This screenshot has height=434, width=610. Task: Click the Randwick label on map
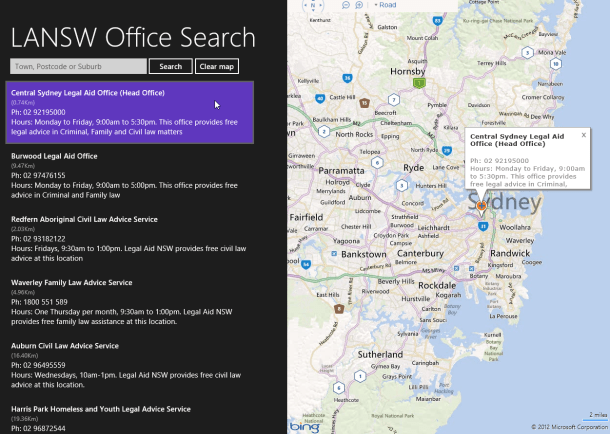click(x=510, y=253)
